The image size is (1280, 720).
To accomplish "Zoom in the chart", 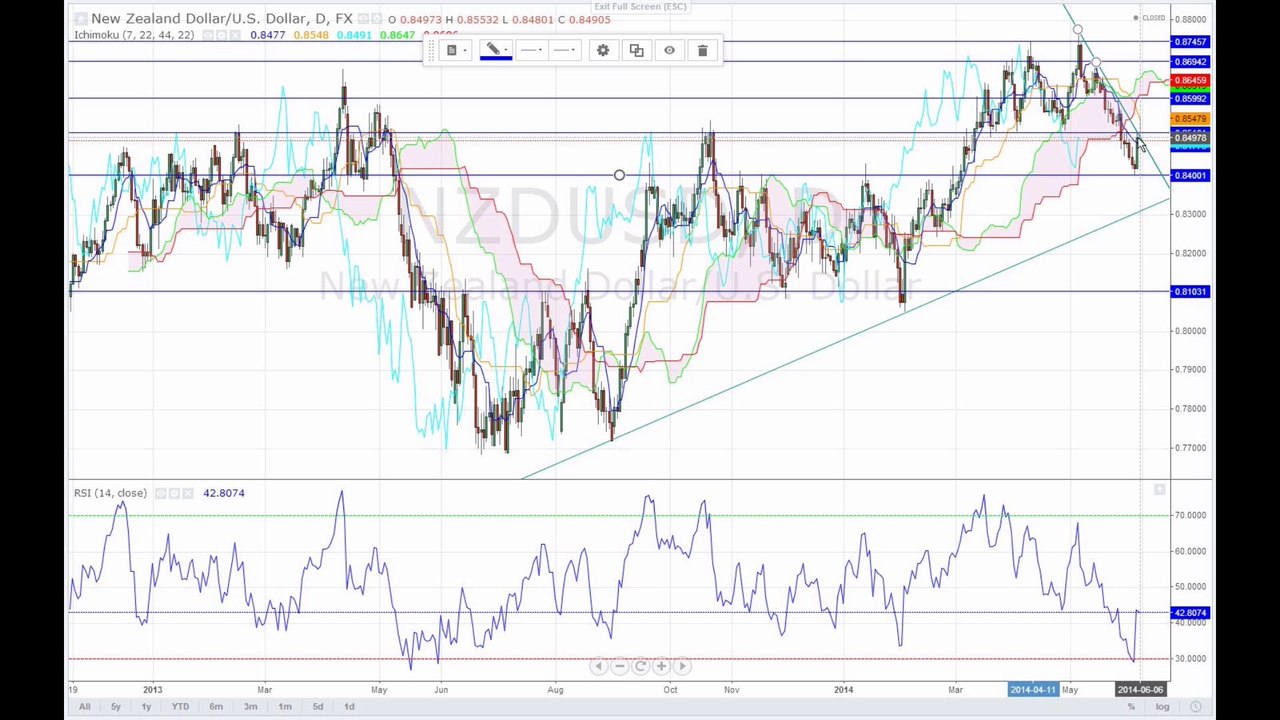I will pos(661,666).
